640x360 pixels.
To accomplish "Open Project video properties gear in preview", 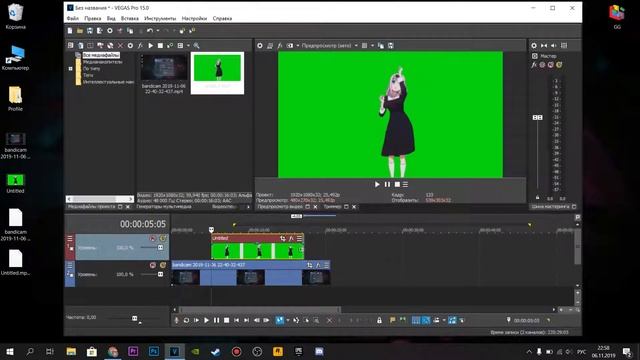I will coord(260,46).
